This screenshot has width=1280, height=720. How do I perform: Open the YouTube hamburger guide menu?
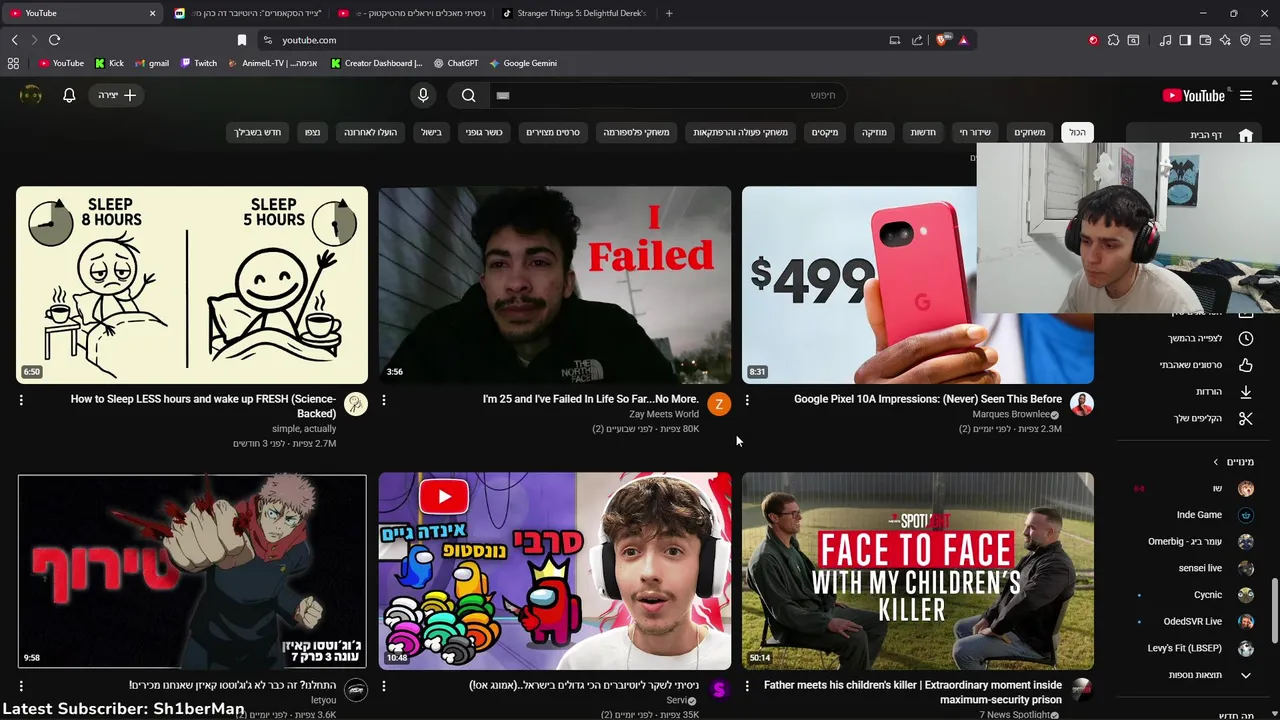pyautogui.click(x=1246, y=96)
